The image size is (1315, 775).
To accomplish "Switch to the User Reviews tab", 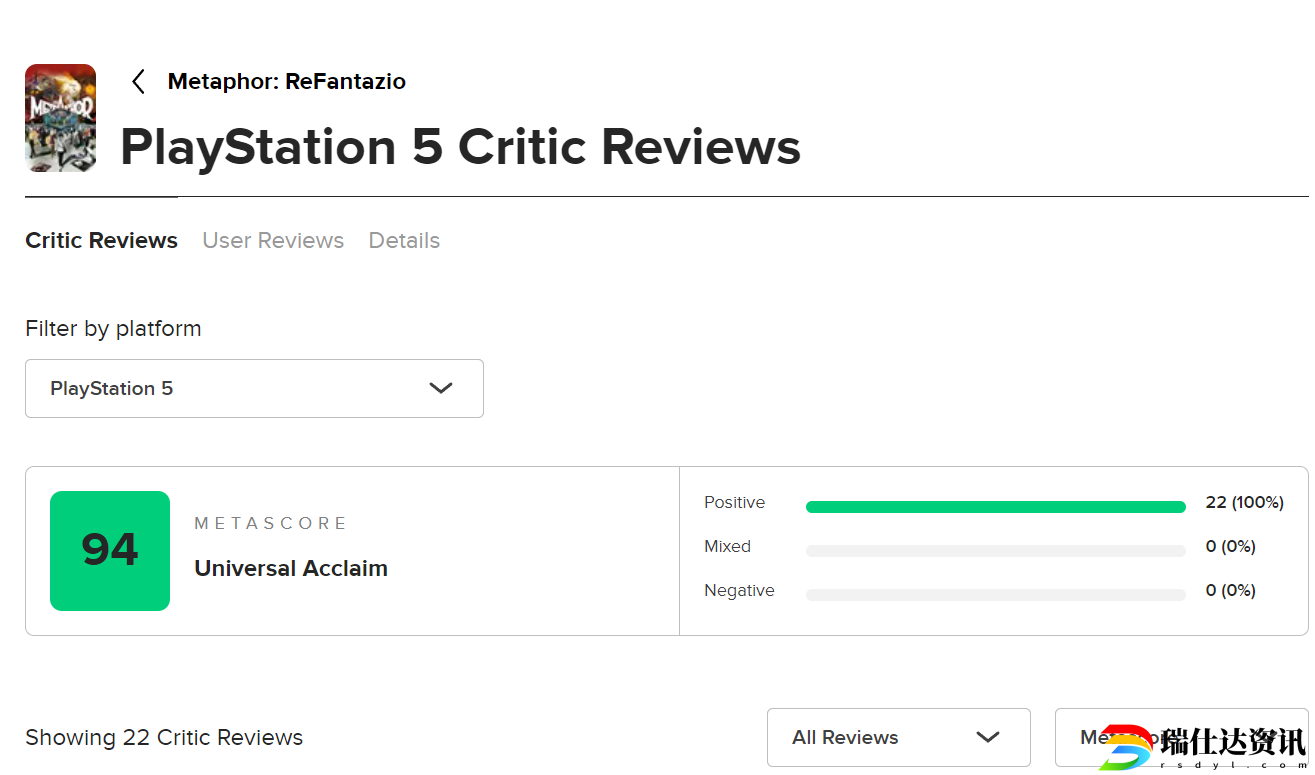I will 273,240.
